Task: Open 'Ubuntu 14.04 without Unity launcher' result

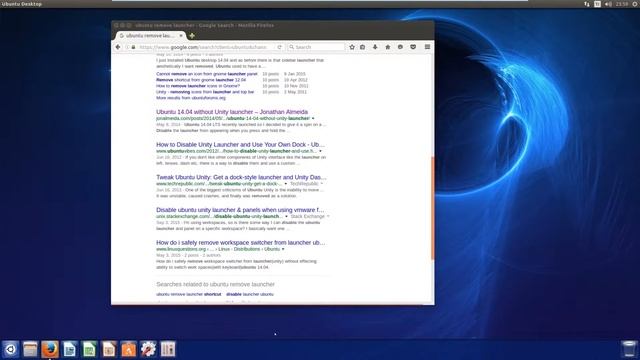Action: 232,112
